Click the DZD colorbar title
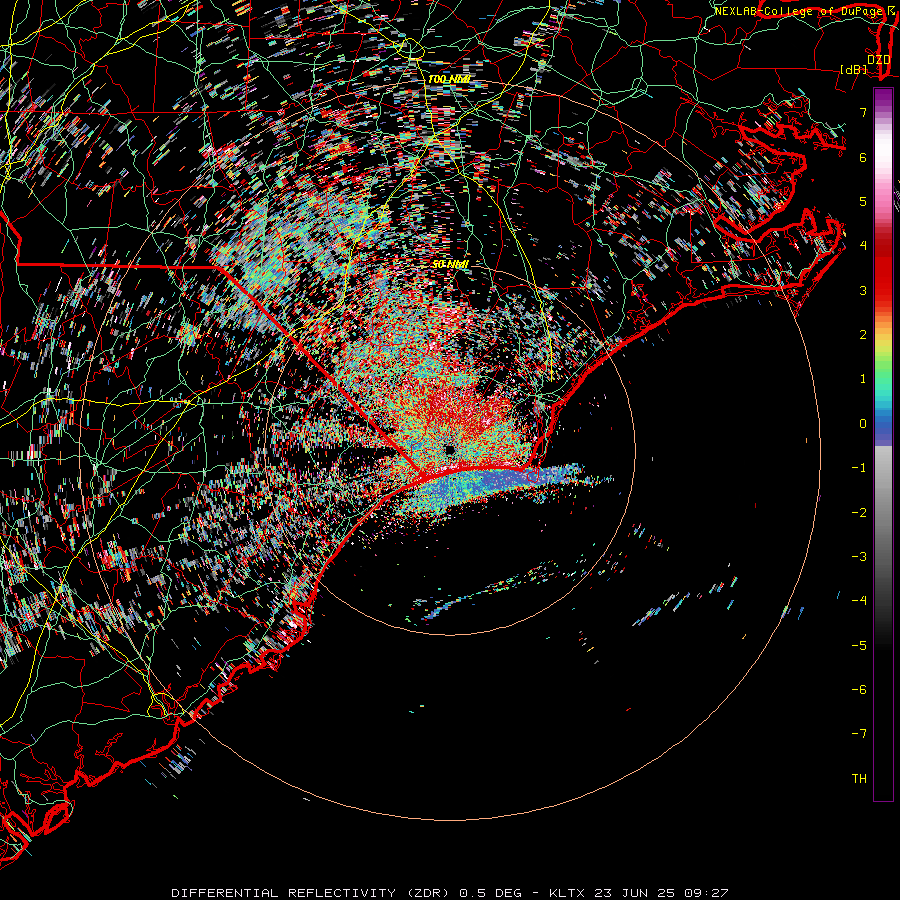Screen dimensions: 900x900 coord(878,60)
